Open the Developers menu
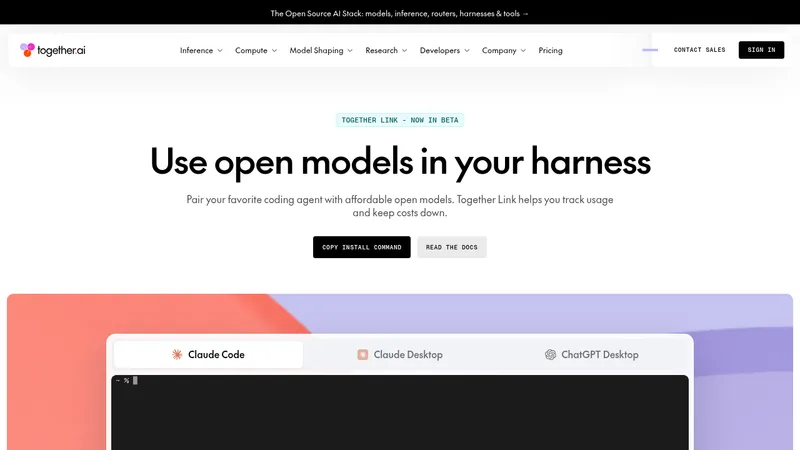This screenshot has width=800, height=450. coord(444,51)
